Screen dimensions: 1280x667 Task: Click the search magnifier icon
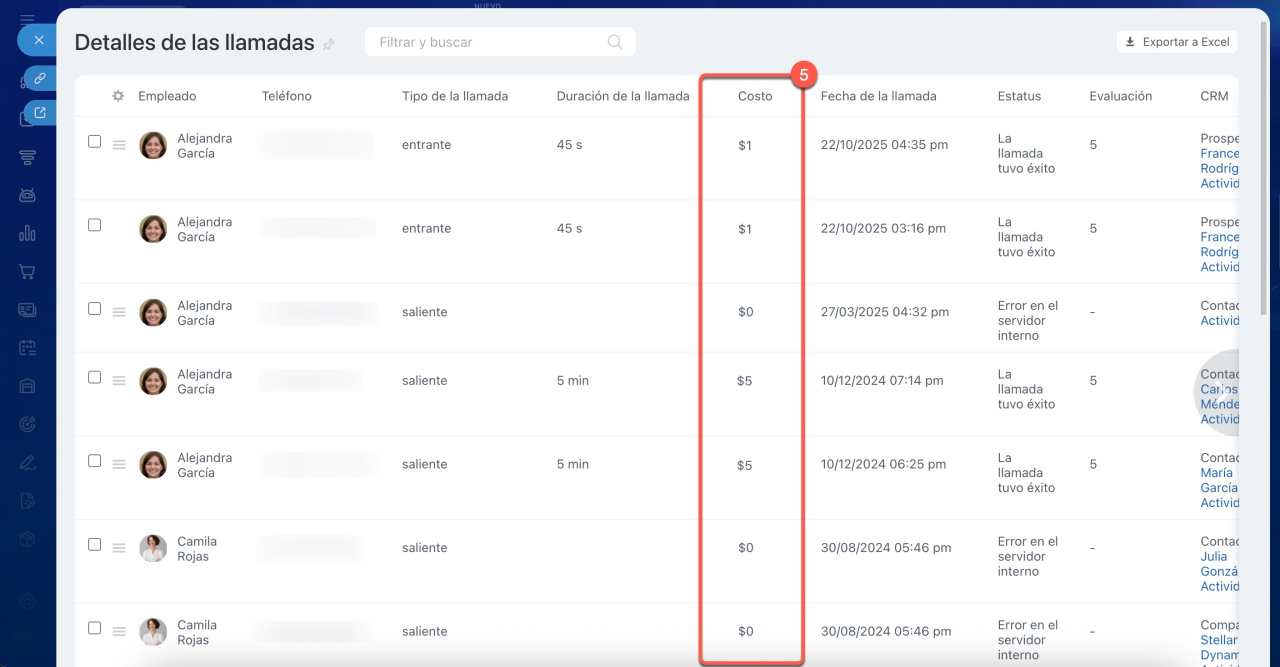(614, 42)
